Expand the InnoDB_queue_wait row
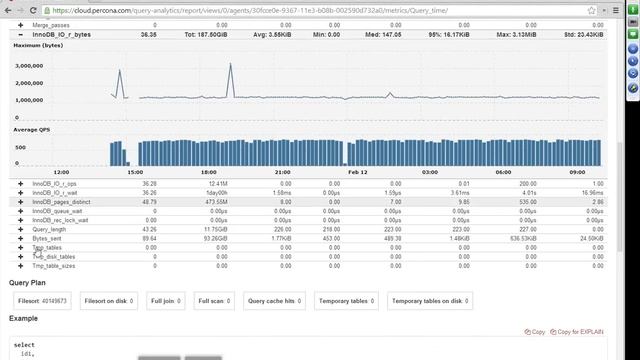The width and height of the screenshot is (640, 360). 20,211
